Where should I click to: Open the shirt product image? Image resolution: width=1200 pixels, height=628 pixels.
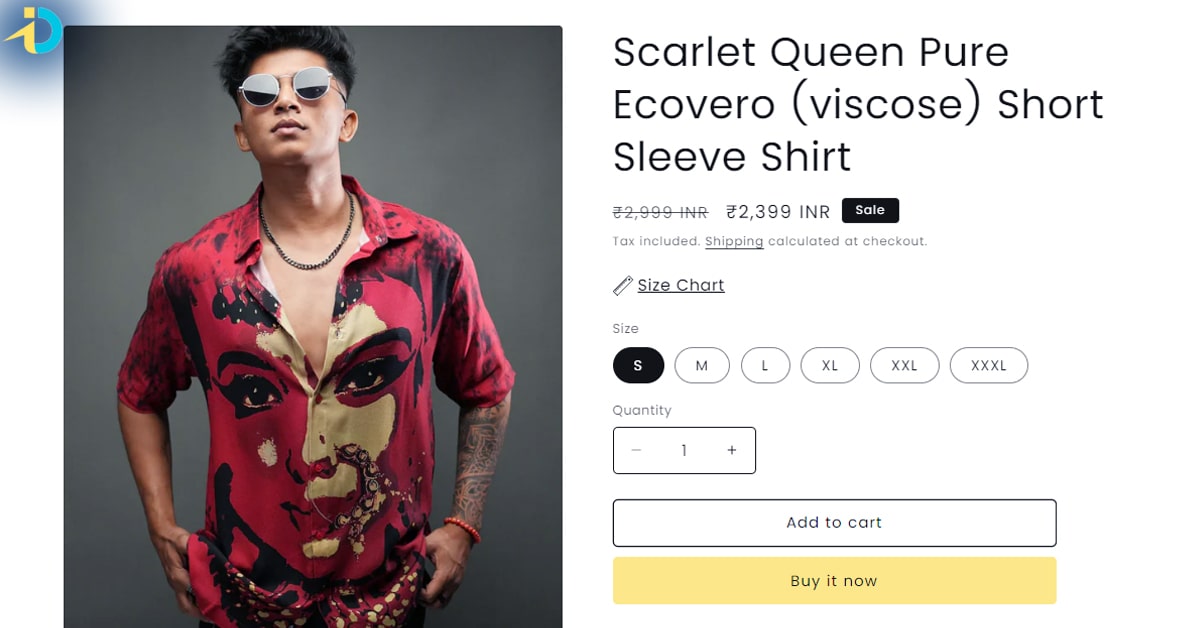pyautogui.click(x=313, y=327)
